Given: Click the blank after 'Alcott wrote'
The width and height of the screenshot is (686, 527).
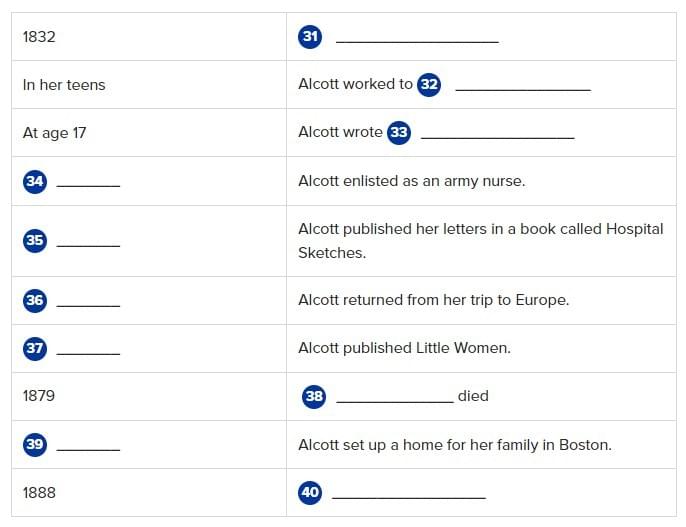Looking at the screenshot, I should (x=497, y=135).
